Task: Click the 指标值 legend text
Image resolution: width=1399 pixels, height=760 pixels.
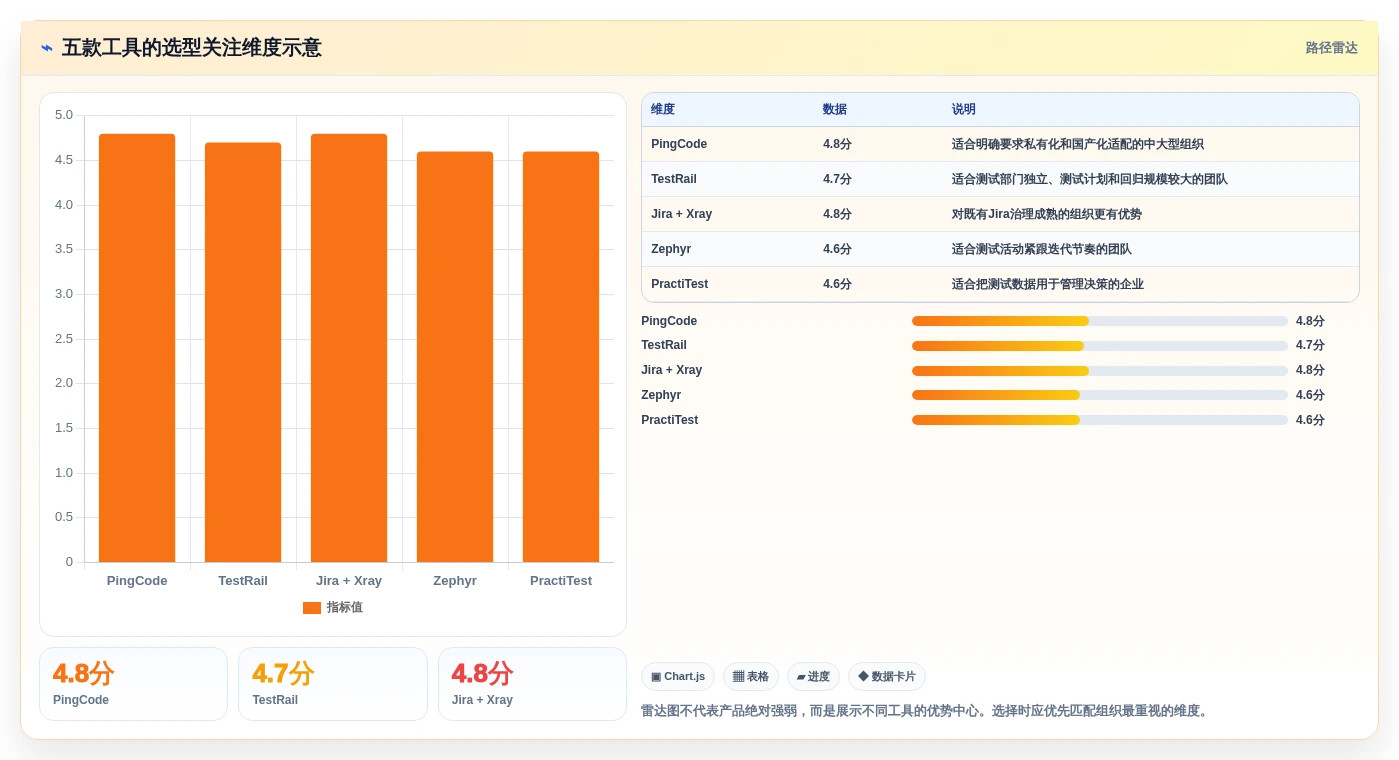Action: tap(345, 608)
